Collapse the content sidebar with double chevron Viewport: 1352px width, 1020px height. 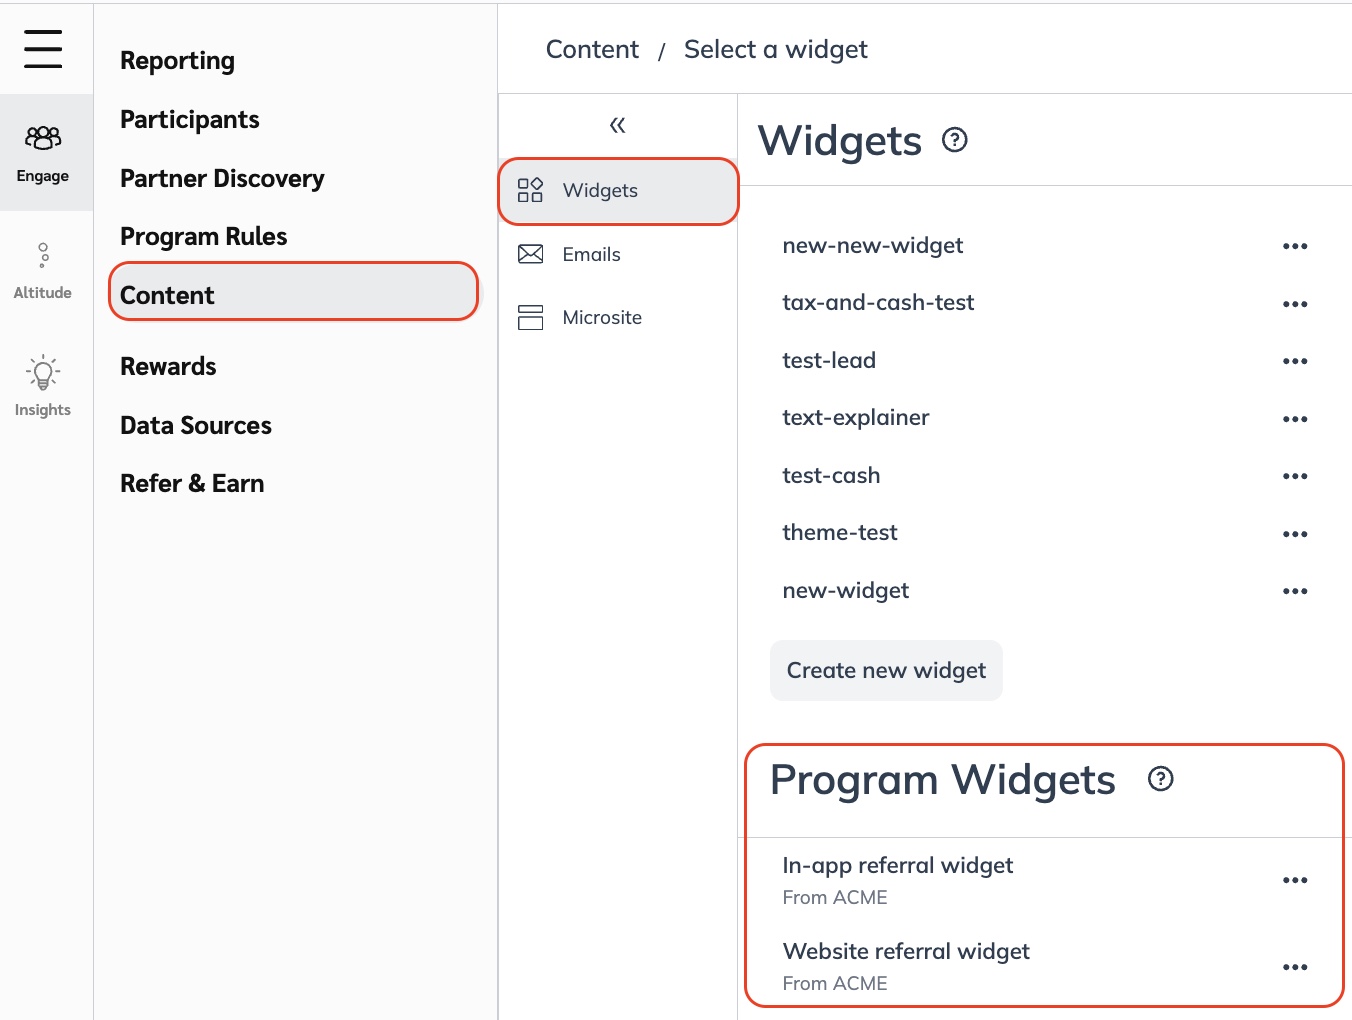click(x=617, y=125)
